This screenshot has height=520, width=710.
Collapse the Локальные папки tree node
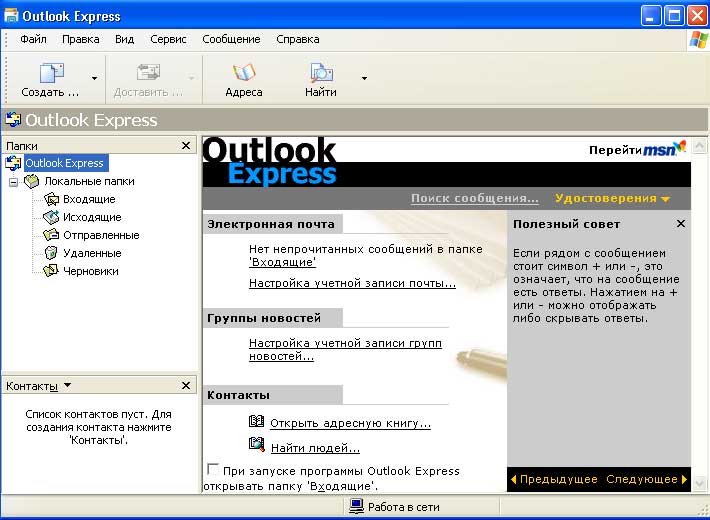[x=14, y=182]
